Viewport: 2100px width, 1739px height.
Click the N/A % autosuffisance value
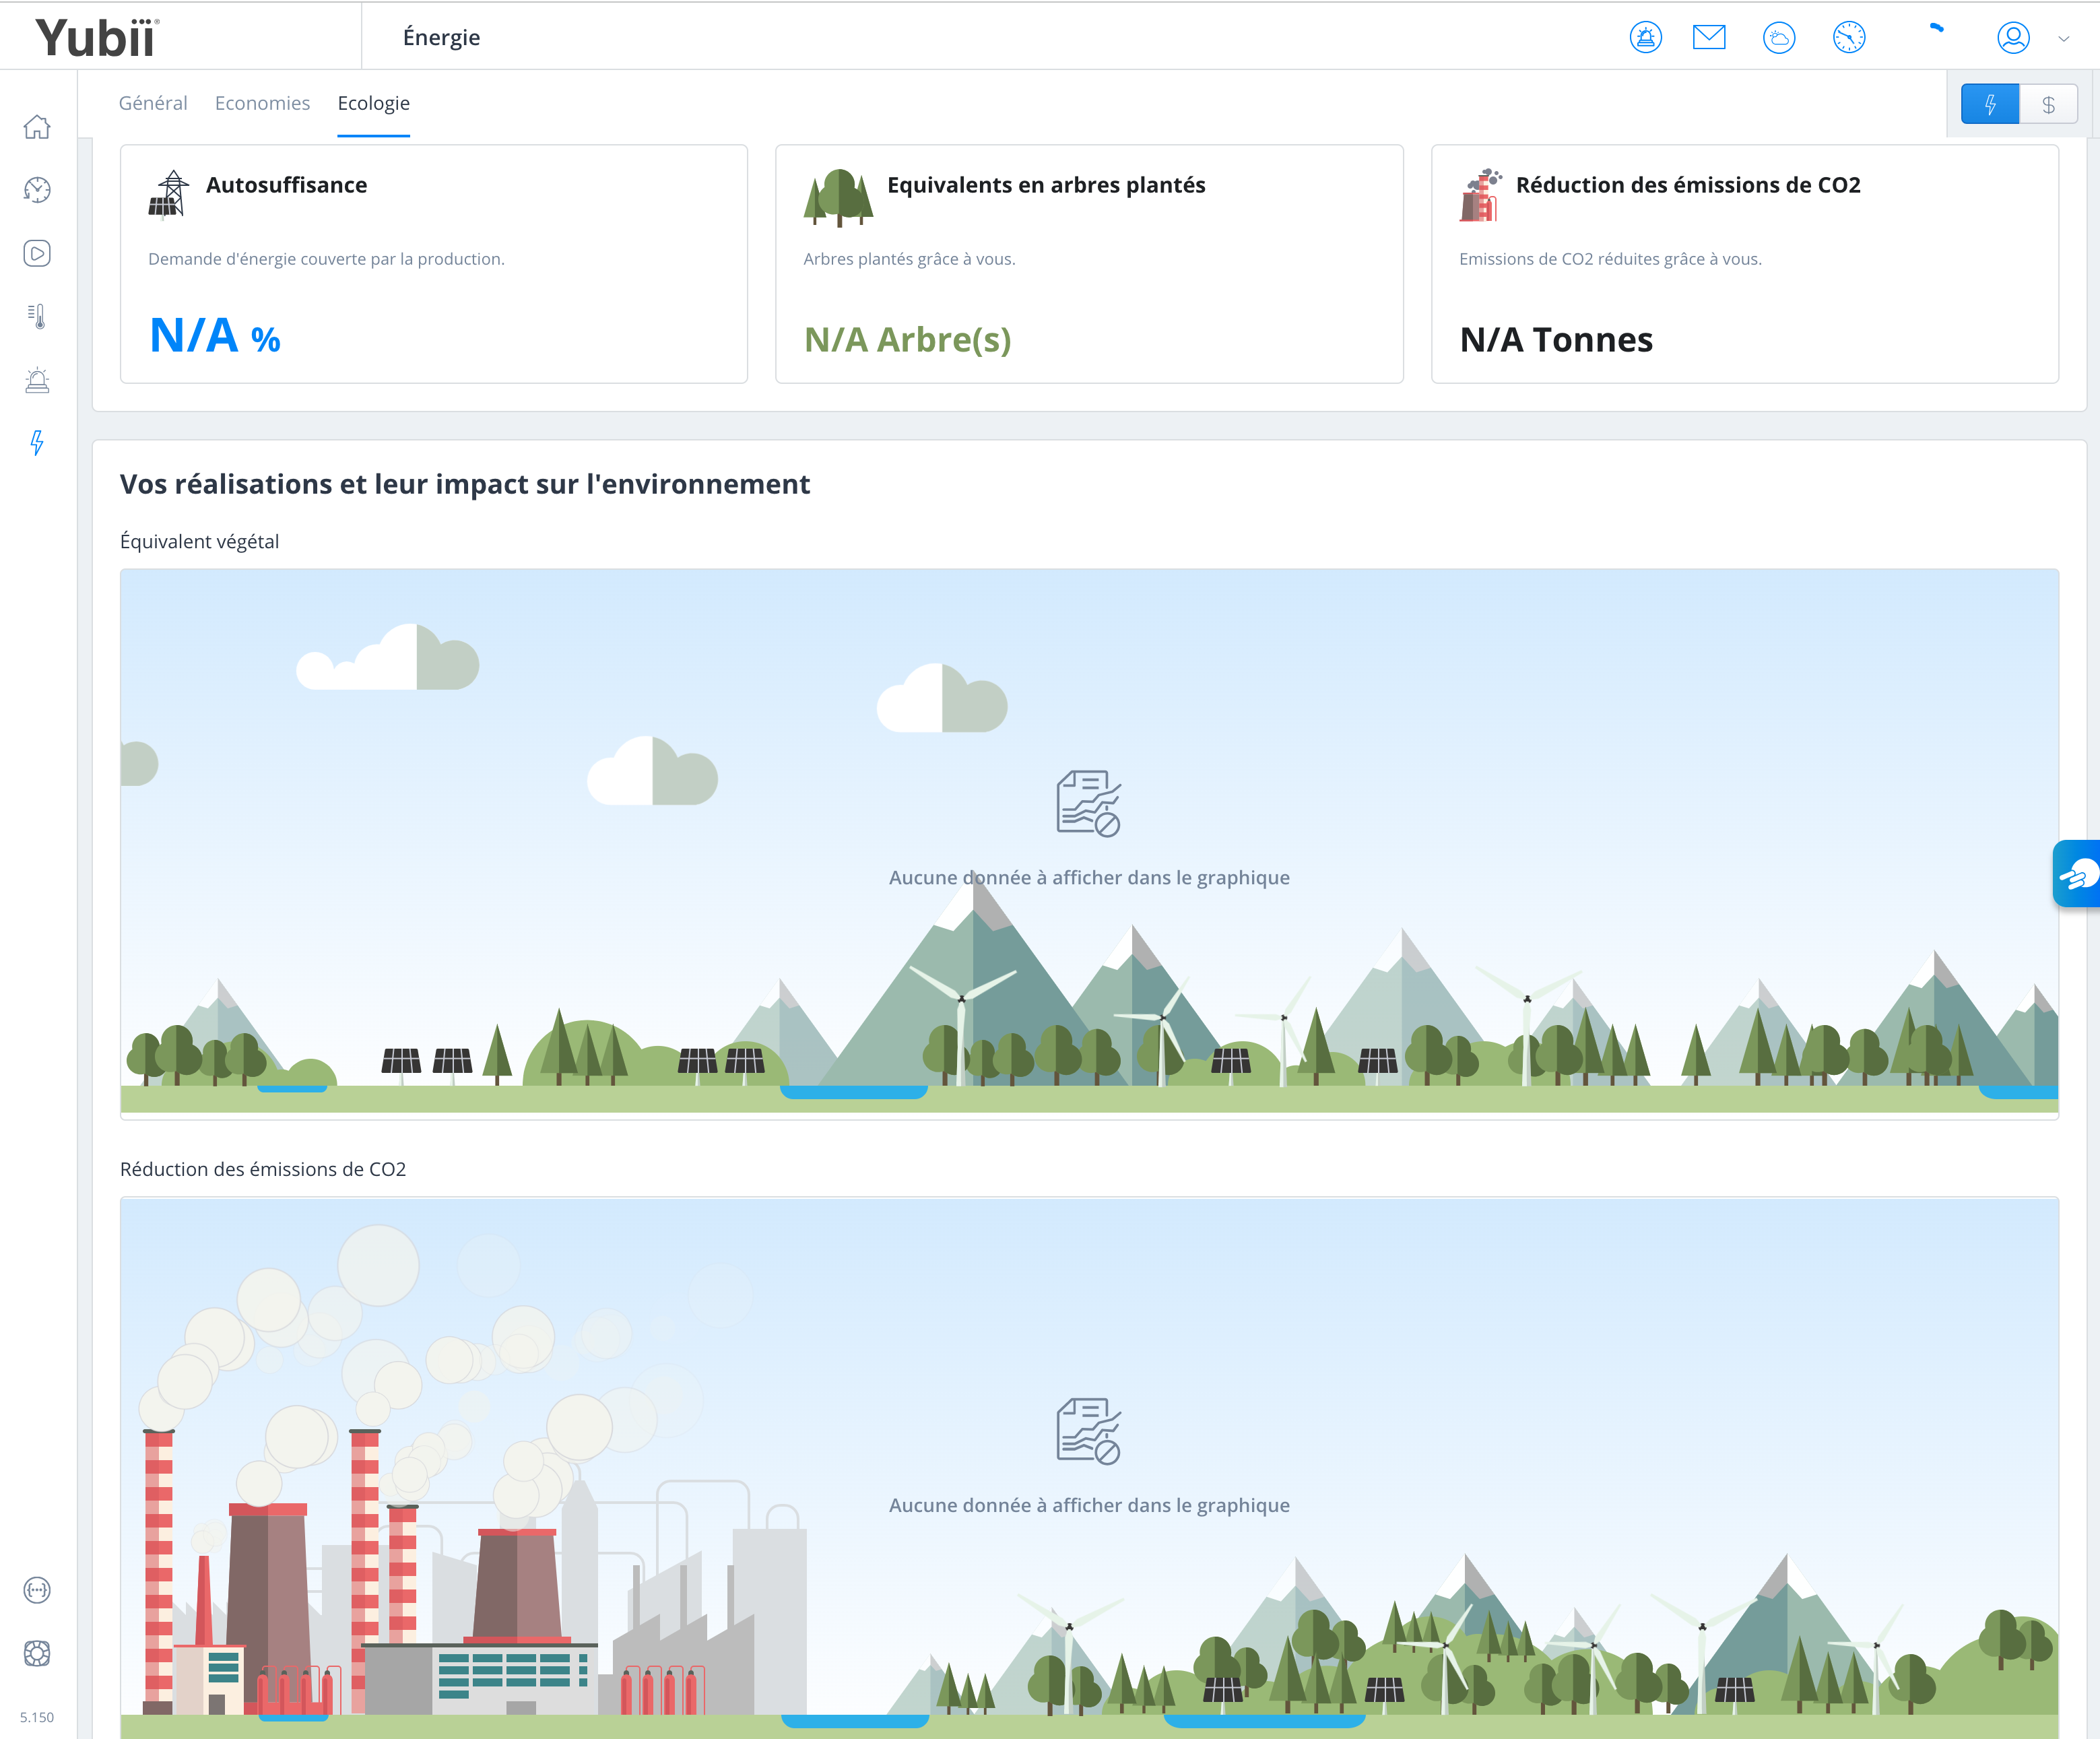click(x=215, y=336)
